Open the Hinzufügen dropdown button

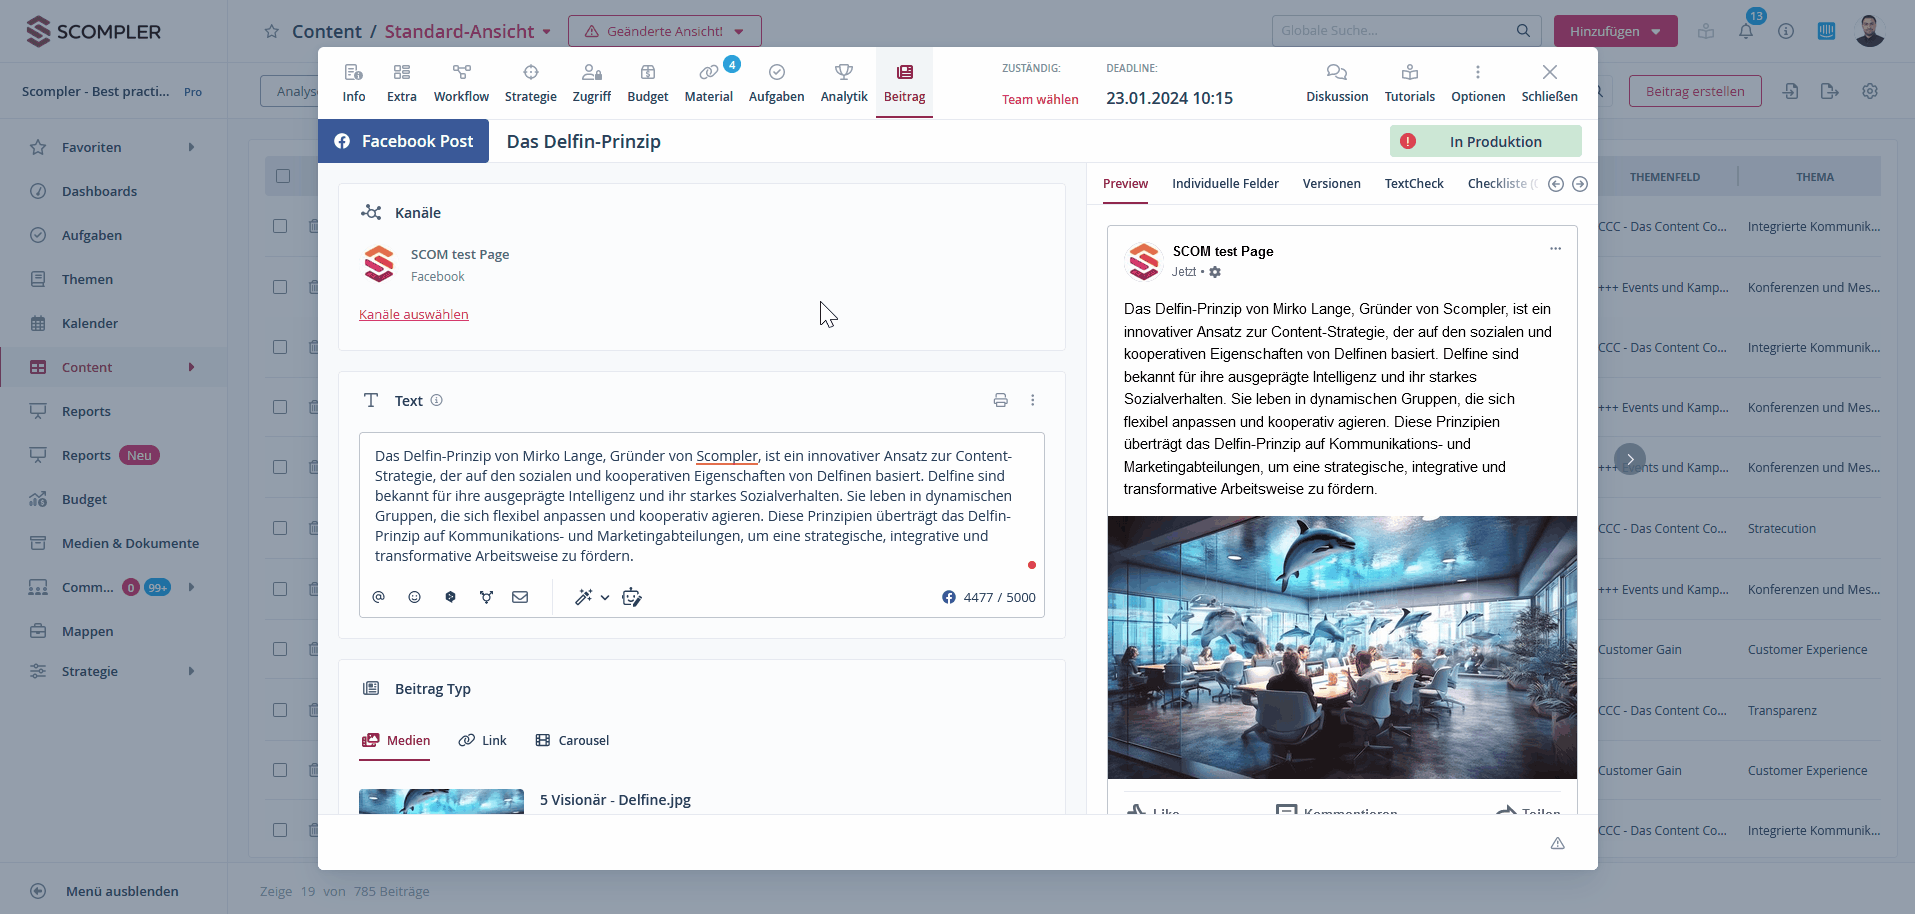point(1615,31)
